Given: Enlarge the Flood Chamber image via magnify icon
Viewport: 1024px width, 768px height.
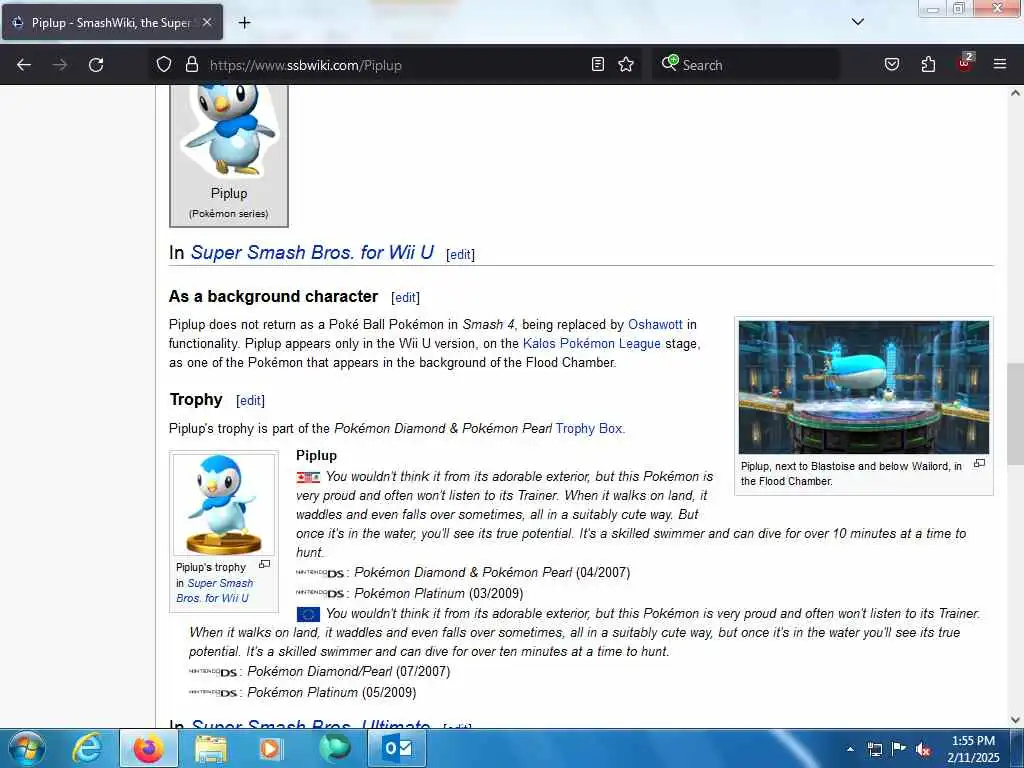Looking at the screenshot, I should pyautogui.click(x=979, y=464).
